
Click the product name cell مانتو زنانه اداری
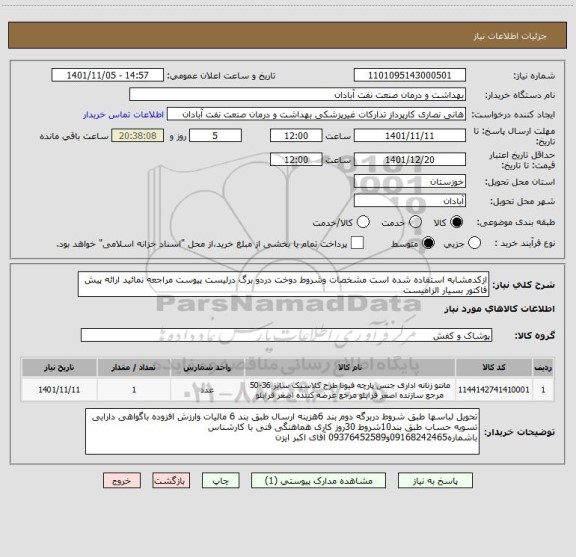pos(350,389)
